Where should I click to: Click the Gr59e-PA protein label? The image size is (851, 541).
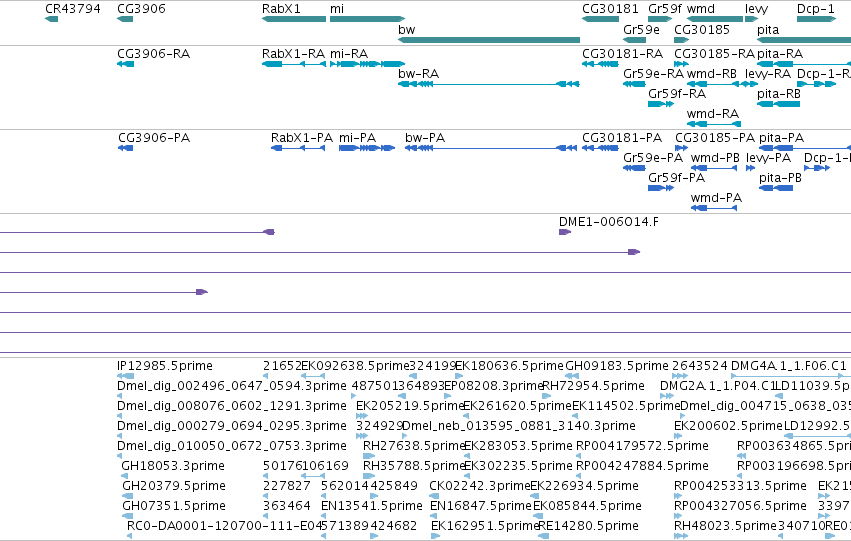(653, 158)
